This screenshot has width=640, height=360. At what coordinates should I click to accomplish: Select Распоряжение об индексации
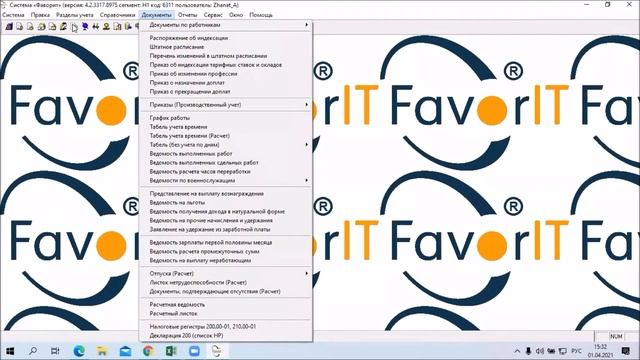point(226,38)
